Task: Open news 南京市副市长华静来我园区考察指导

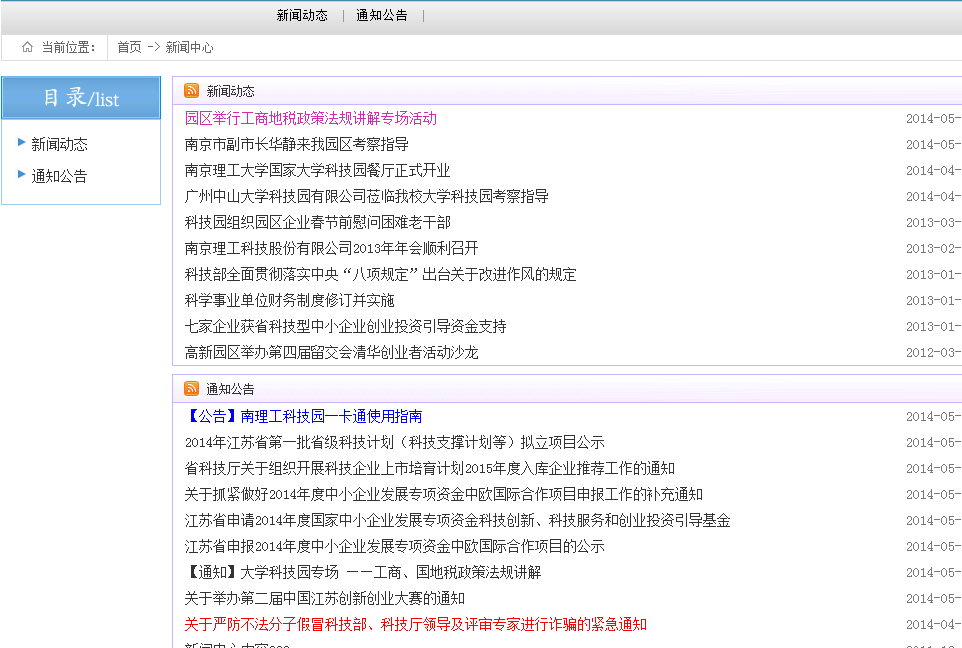Action: [x=297, y=144]
